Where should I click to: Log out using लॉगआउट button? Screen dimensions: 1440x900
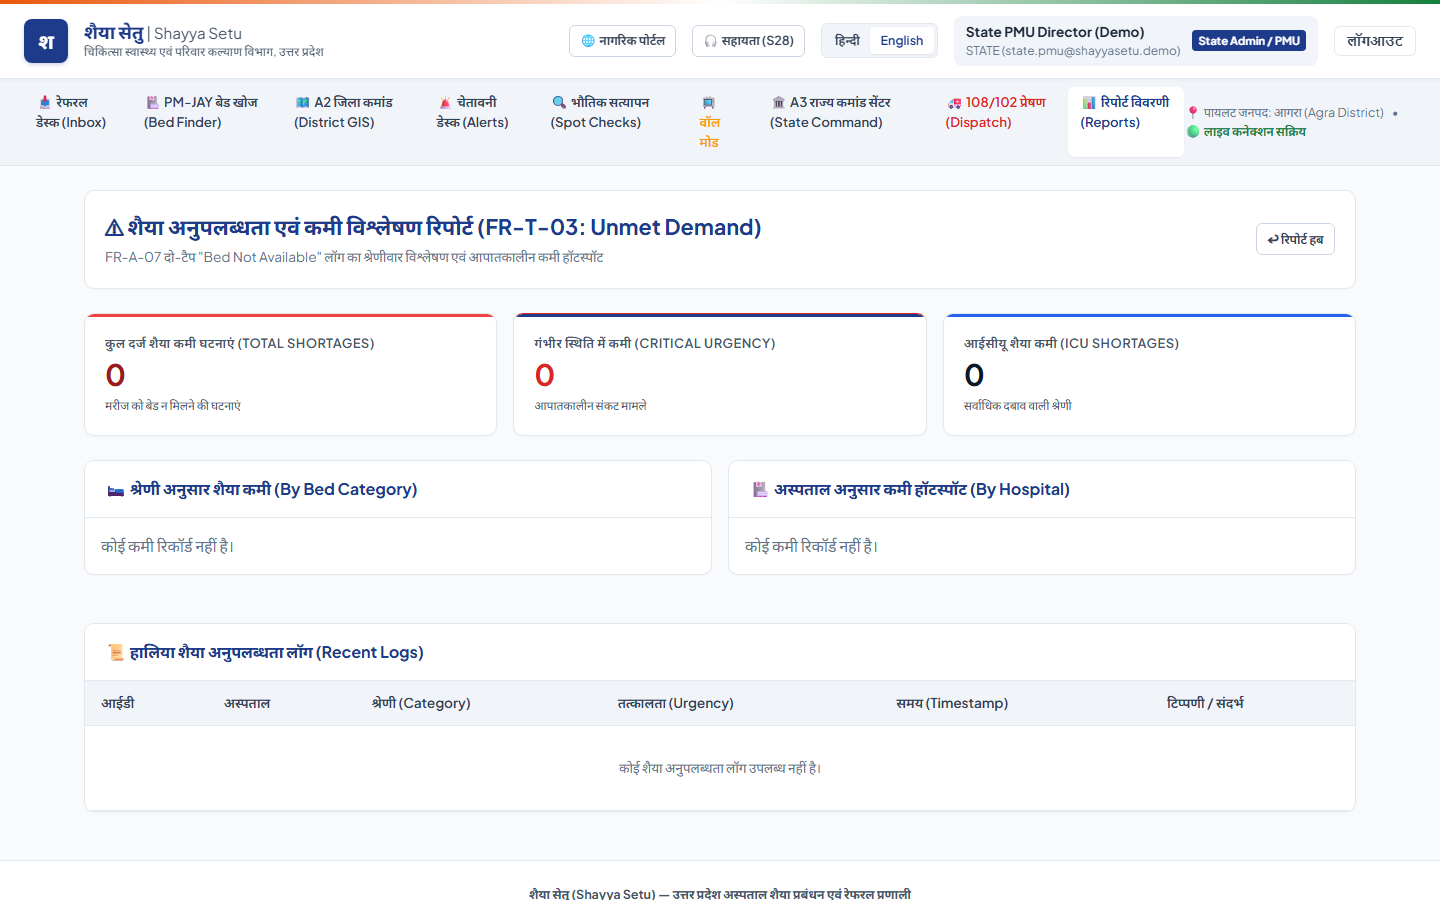(1375, 41)
